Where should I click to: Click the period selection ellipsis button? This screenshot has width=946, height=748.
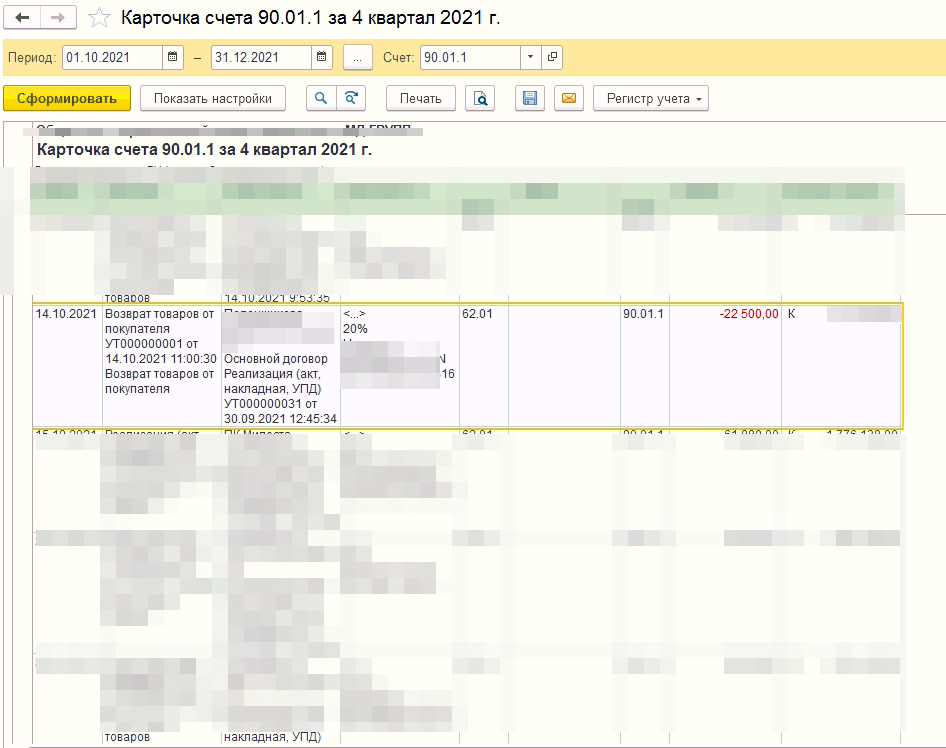(x=357, y=58)
